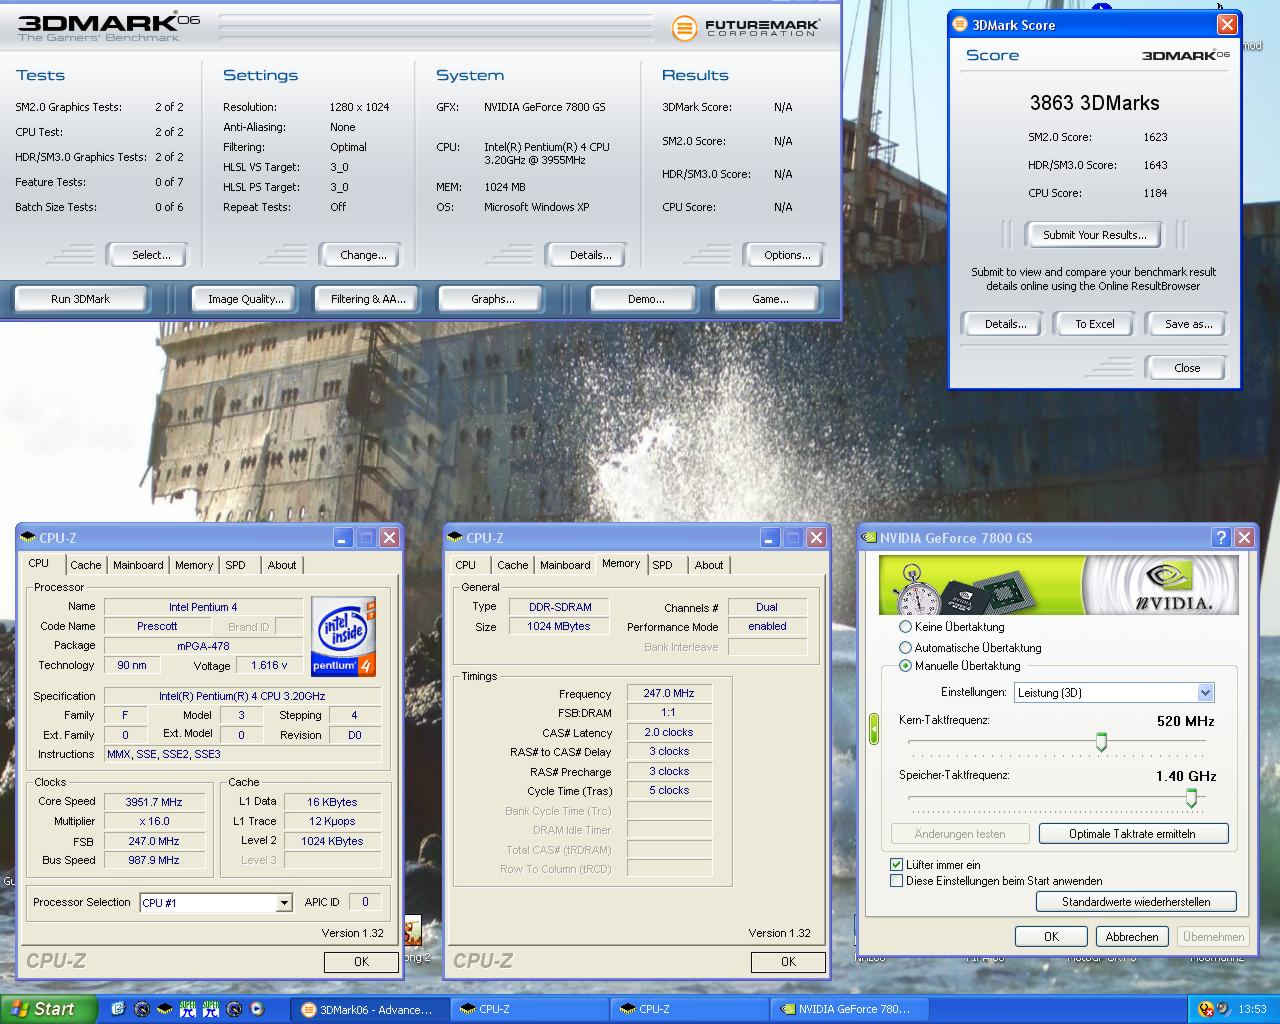Uncheck the Lüfter immer ein checkbox
The image size is (1280, 1024).
tap(896, 864)
